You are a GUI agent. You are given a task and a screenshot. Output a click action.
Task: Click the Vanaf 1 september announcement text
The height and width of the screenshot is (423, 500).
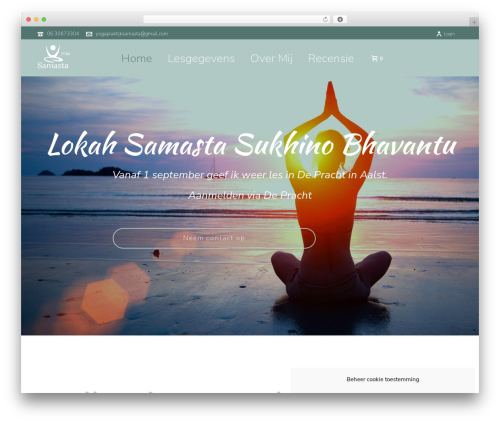click(250, 175)
